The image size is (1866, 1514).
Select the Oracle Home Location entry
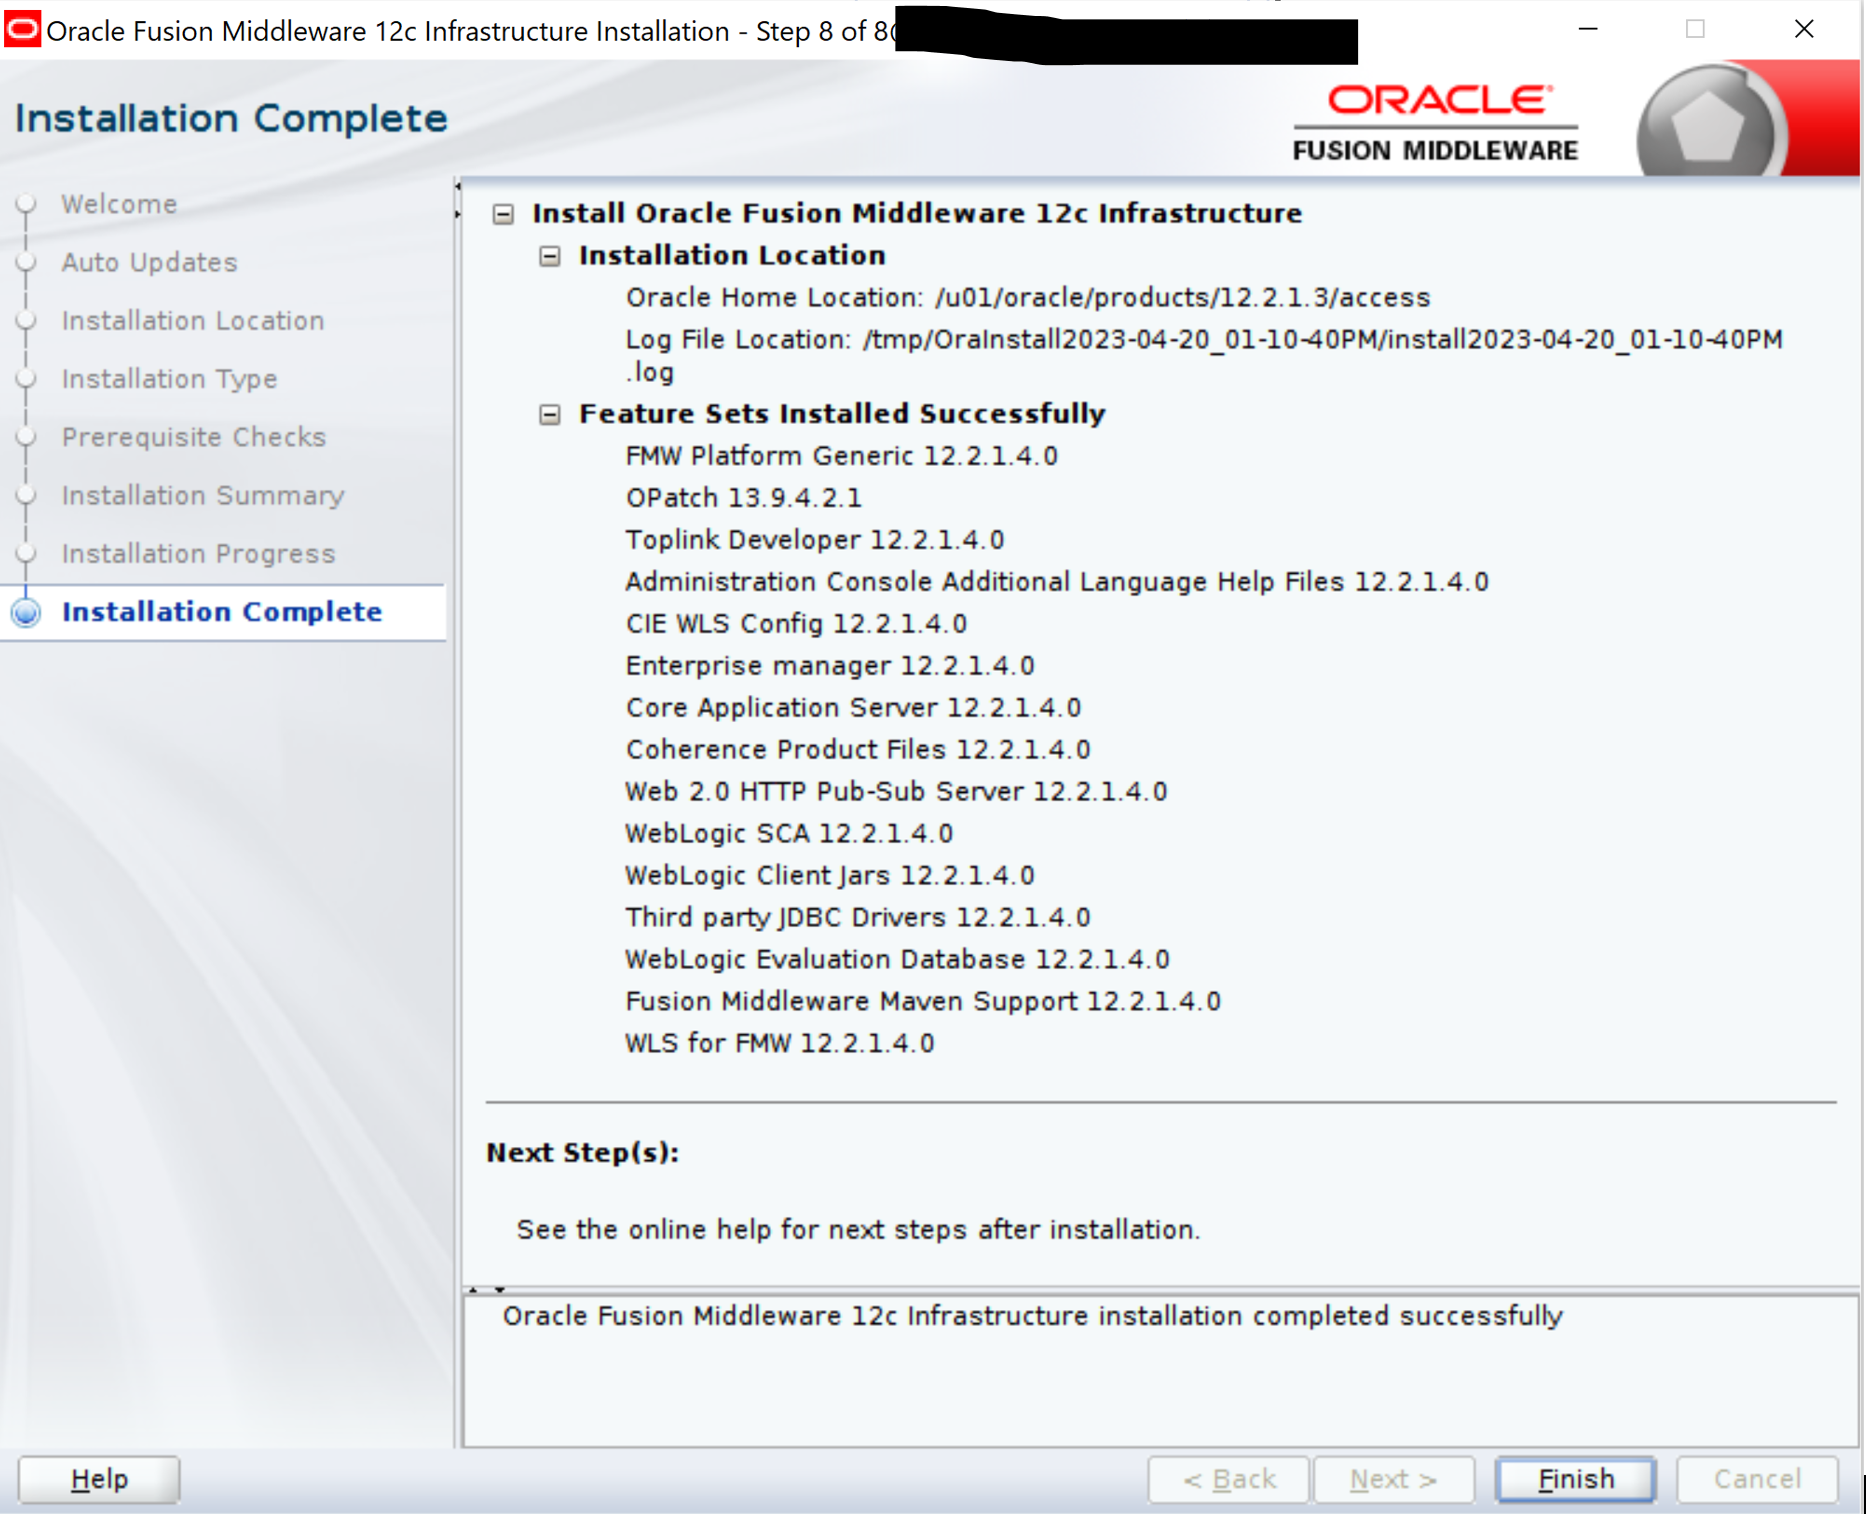1027,298
